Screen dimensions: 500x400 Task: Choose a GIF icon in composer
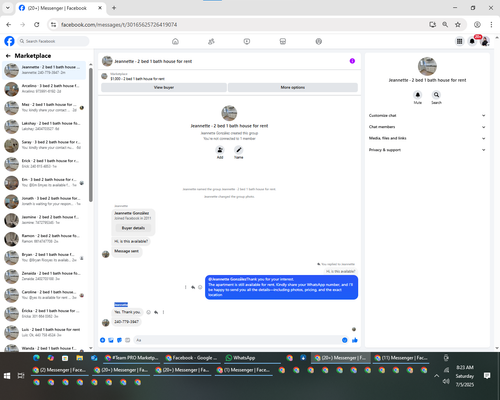coord(127,340)
